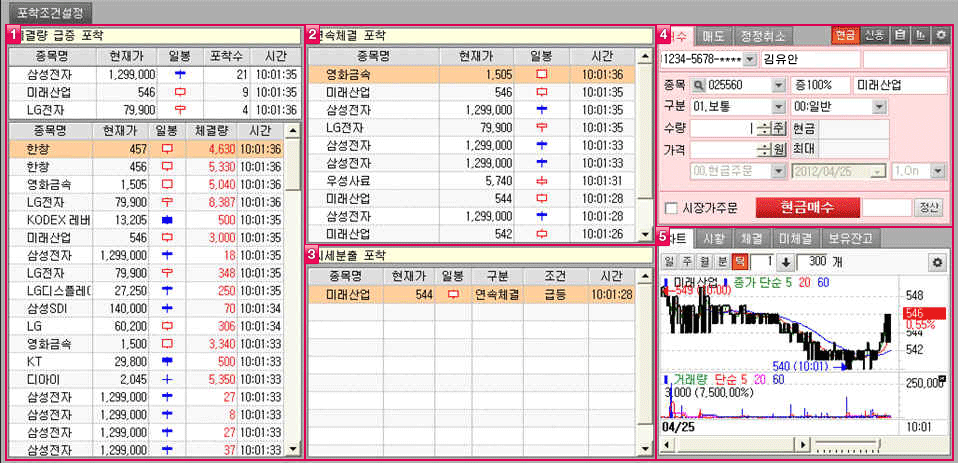
Task: Switch to the 매도 tab
Action: 713,35
